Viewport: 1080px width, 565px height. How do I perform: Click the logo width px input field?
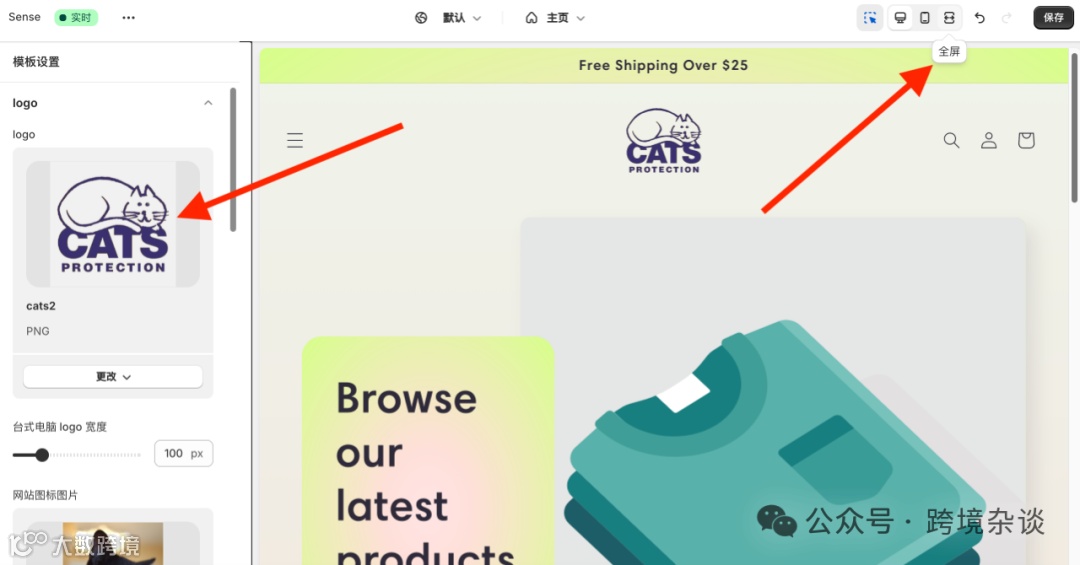pyautogui.click(x=183, y=453)
